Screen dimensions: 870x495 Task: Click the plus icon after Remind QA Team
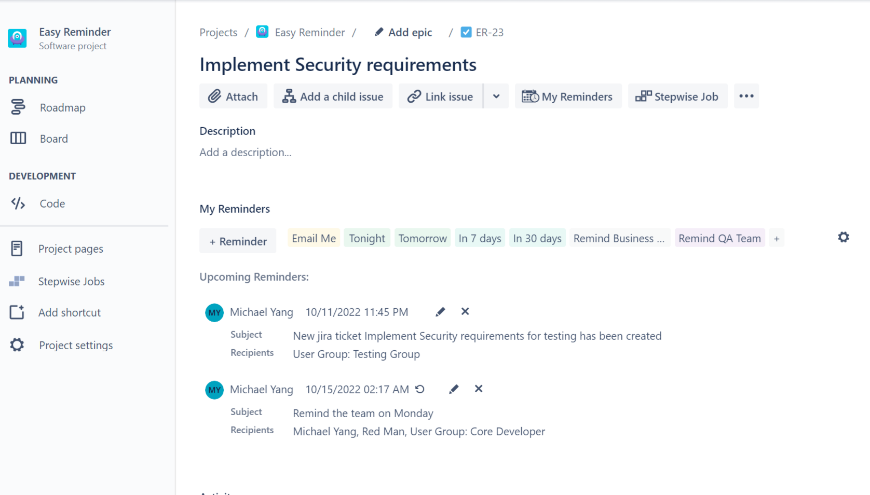pos(776,239)
